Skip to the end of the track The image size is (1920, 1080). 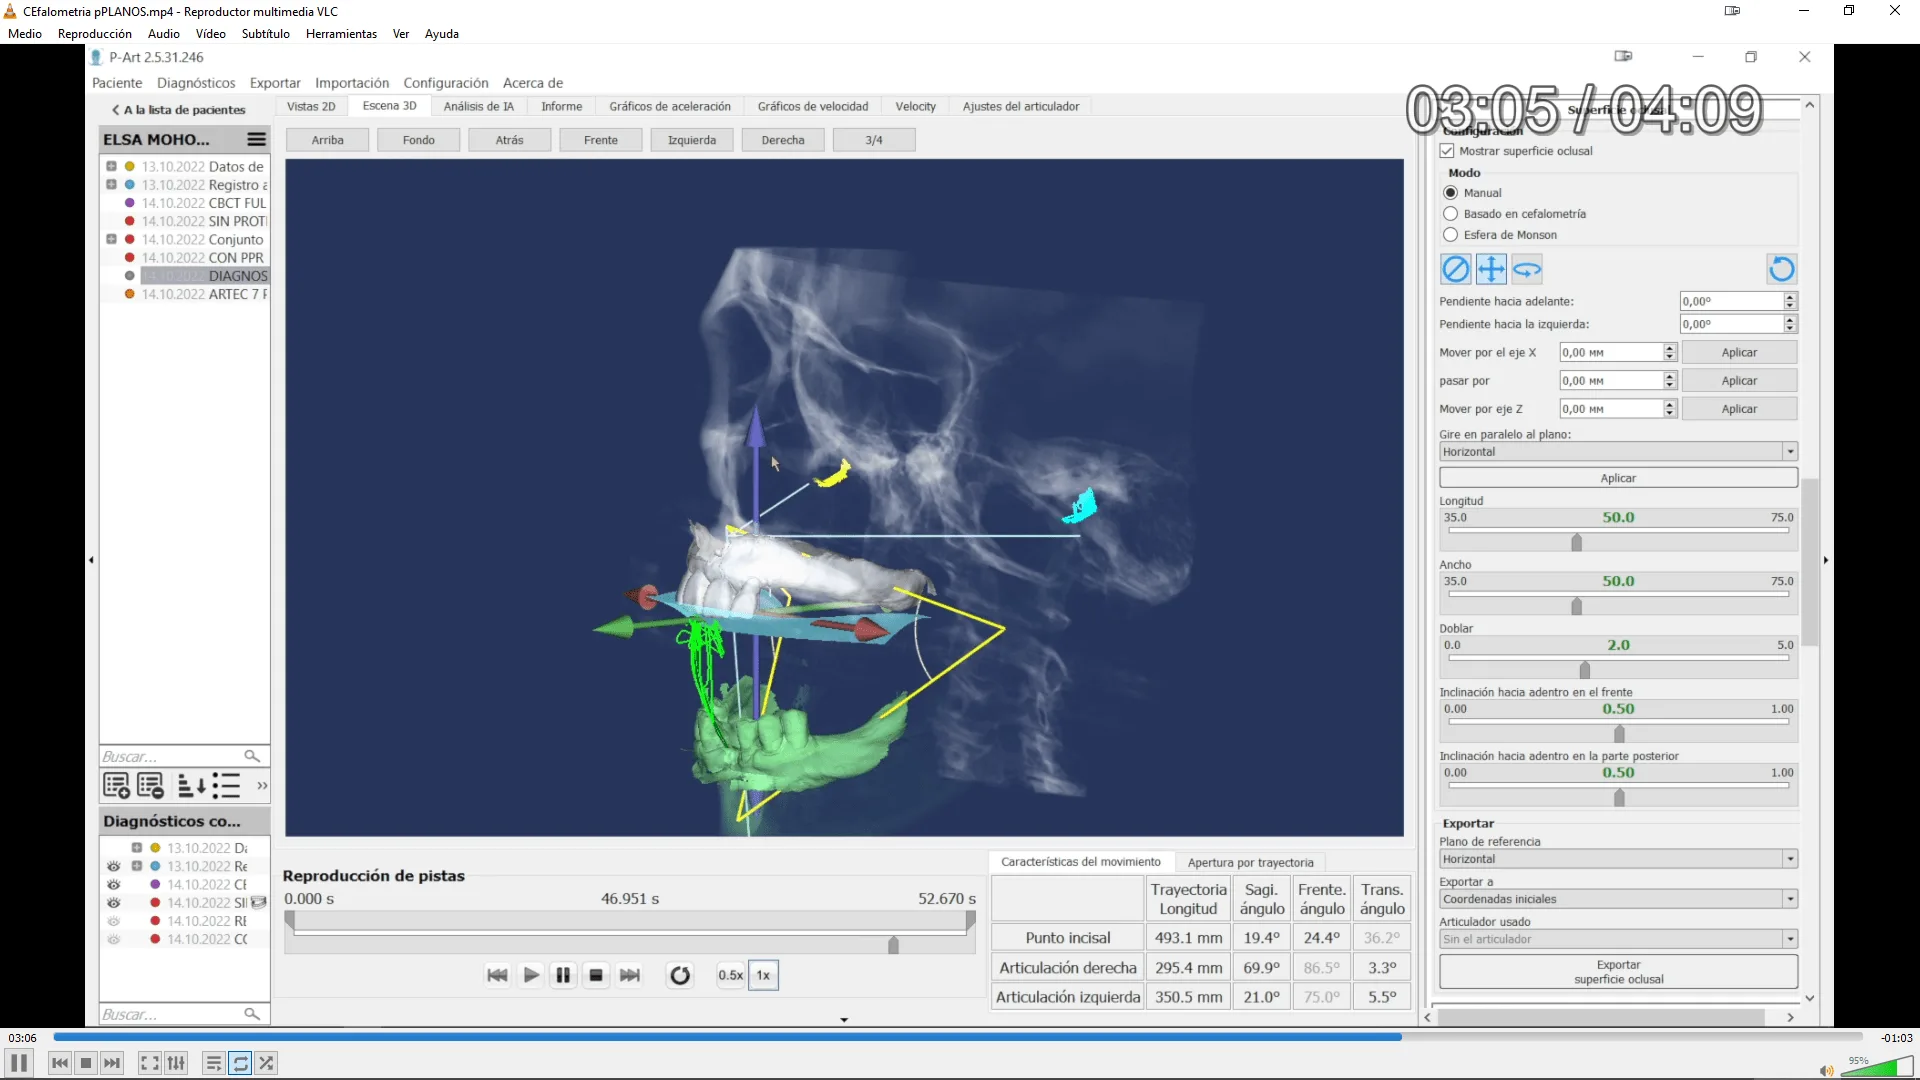(630, 975)
